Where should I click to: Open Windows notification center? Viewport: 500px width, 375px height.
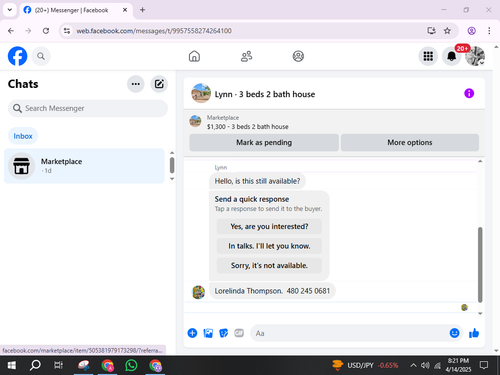click(x=484, y=365)
